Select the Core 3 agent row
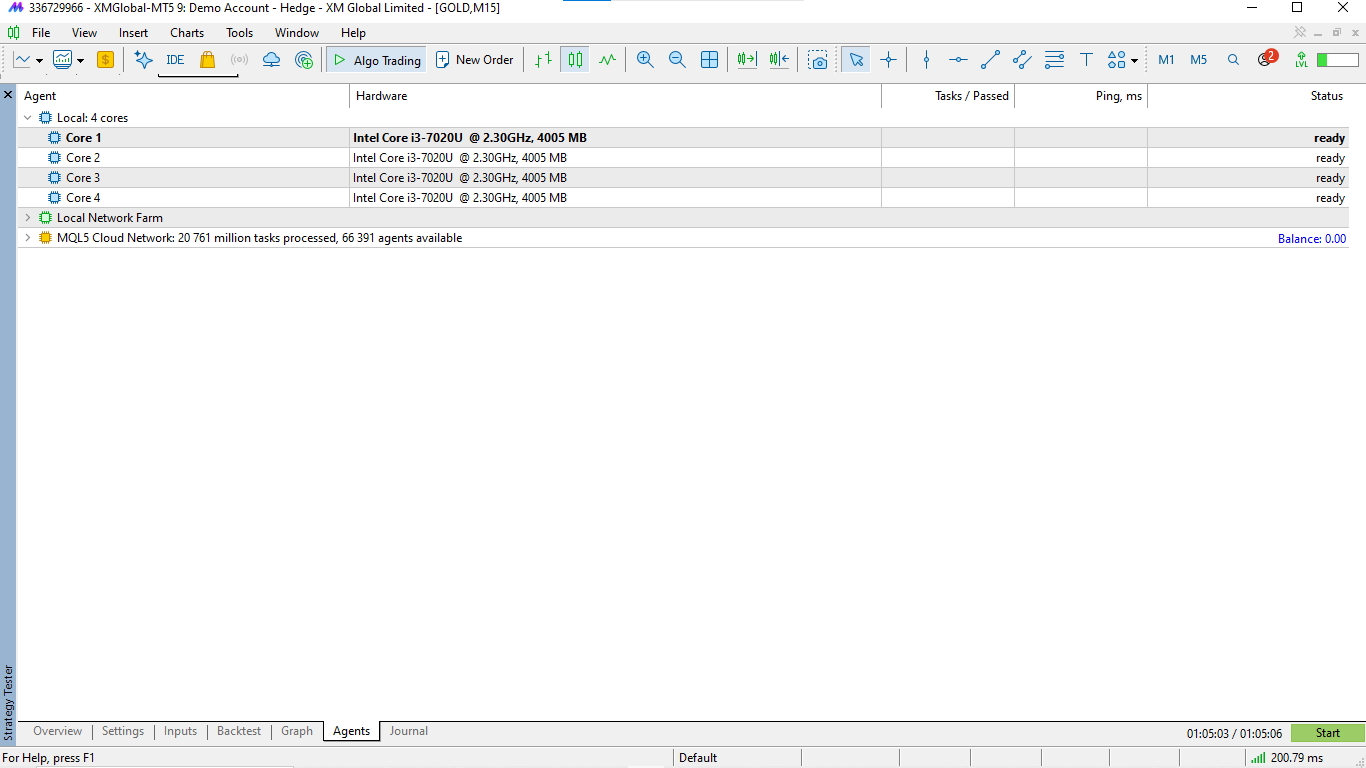Viewport: 1366px width, 768px height. tap(682, 178)
